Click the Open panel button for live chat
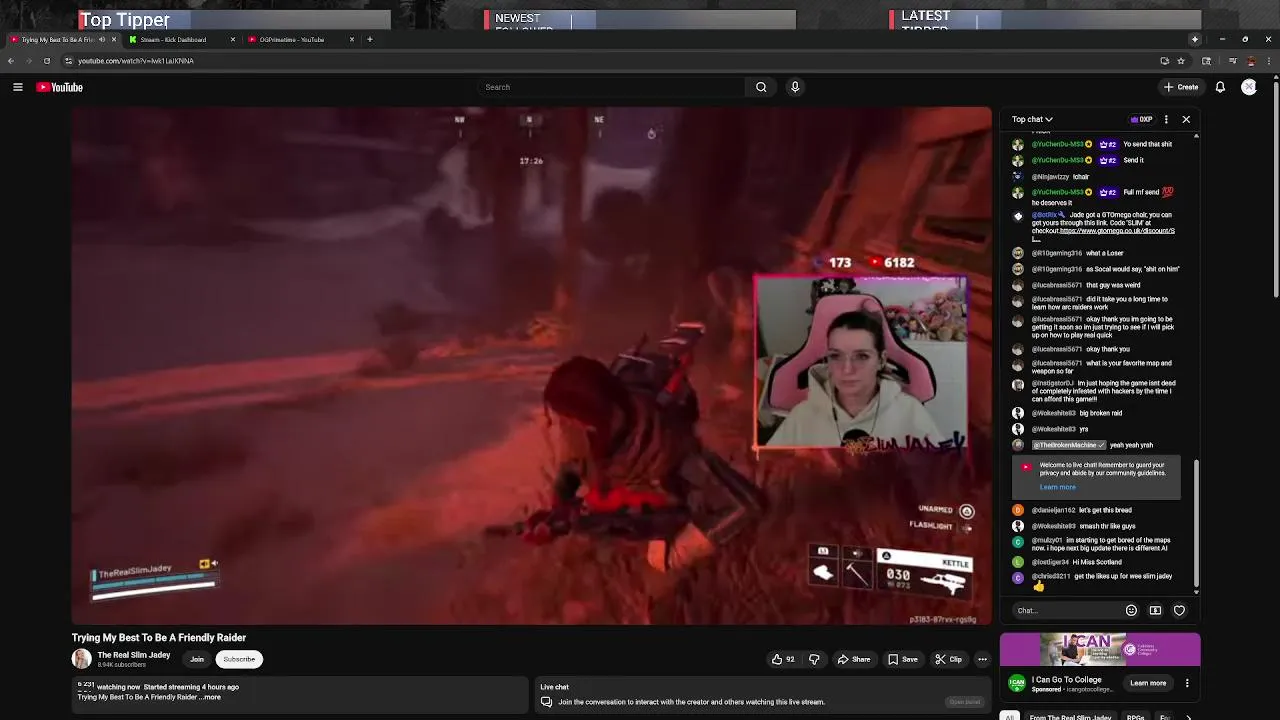 (965, 702)
